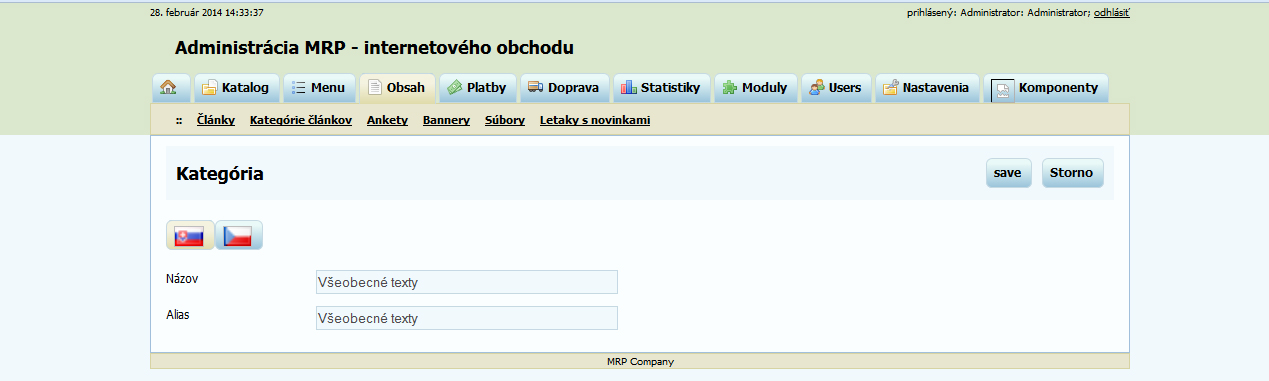The height and width of the screenshot is (381, 1269).
Task: Click the save button
Action: 1008,173
